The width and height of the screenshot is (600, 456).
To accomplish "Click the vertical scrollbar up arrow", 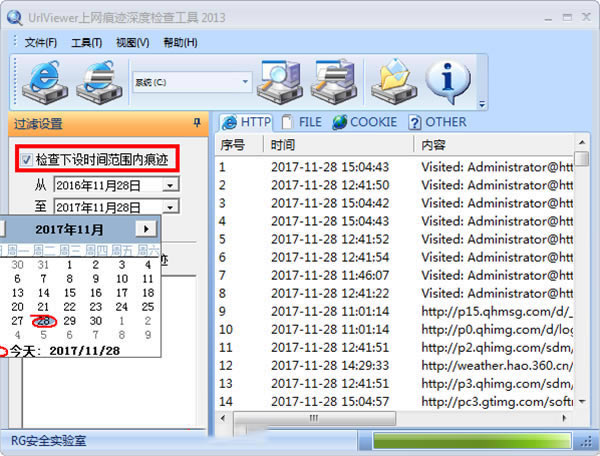I will (x=582, y=142).
